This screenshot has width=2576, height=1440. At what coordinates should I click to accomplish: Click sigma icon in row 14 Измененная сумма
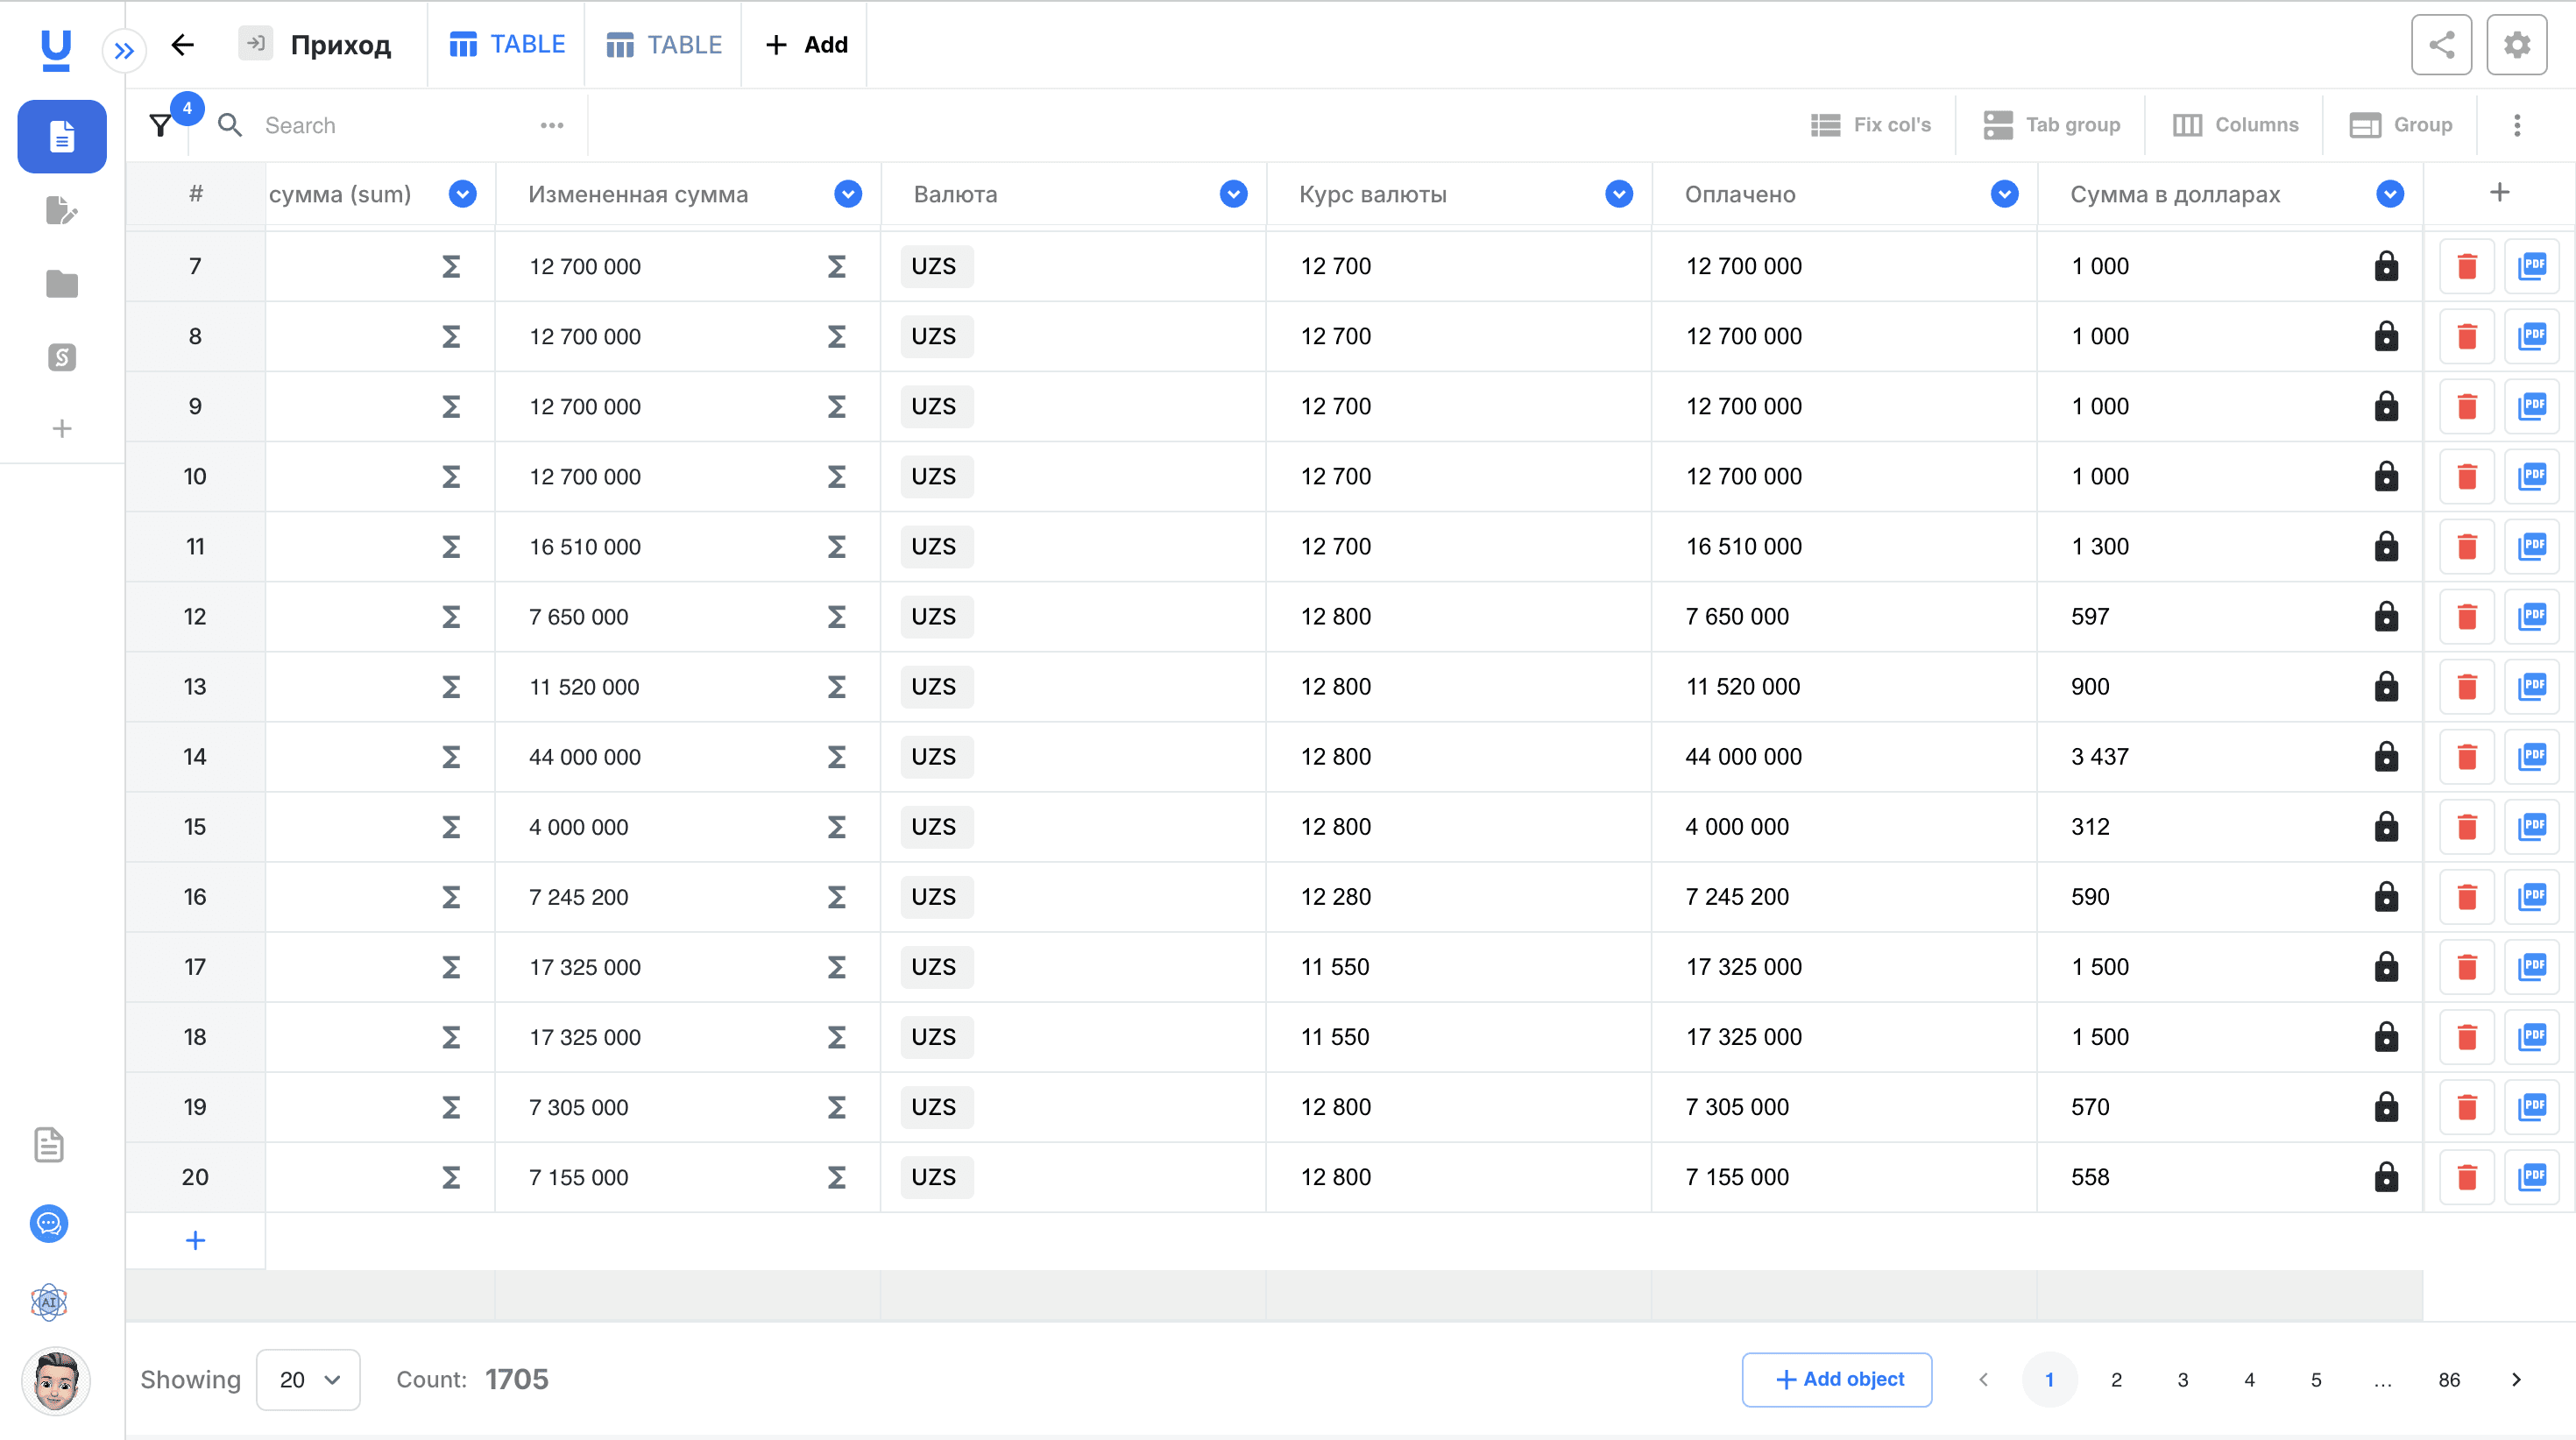point(837,757)
